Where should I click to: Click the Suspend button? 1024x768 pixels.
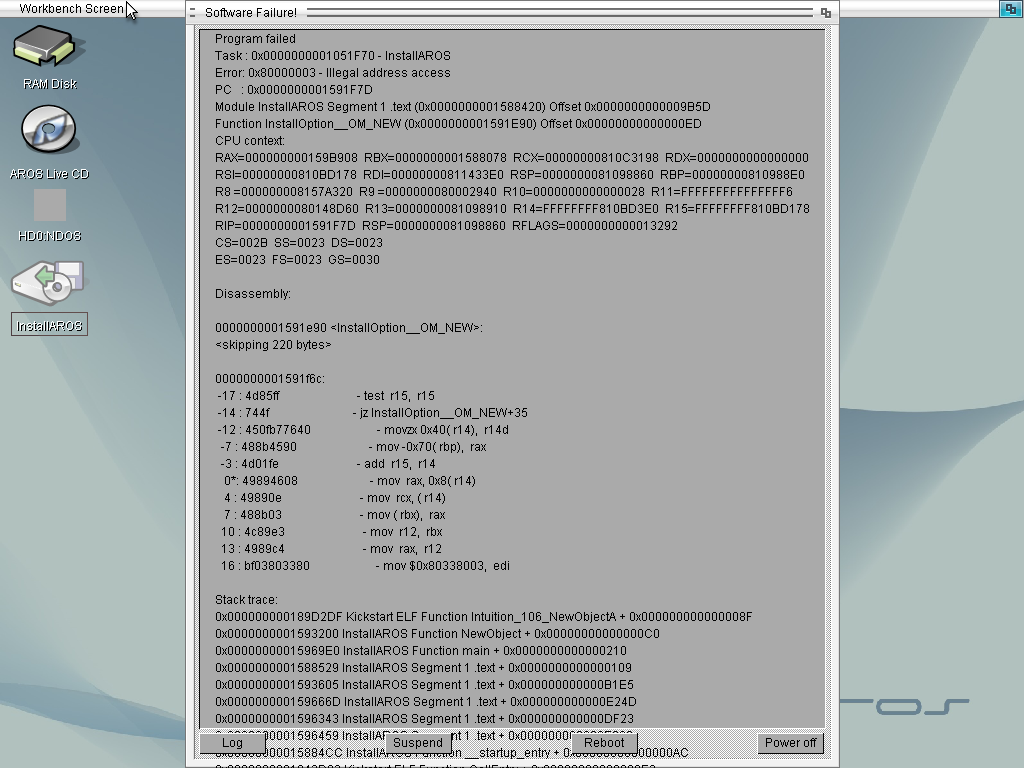tap(418, 743)
